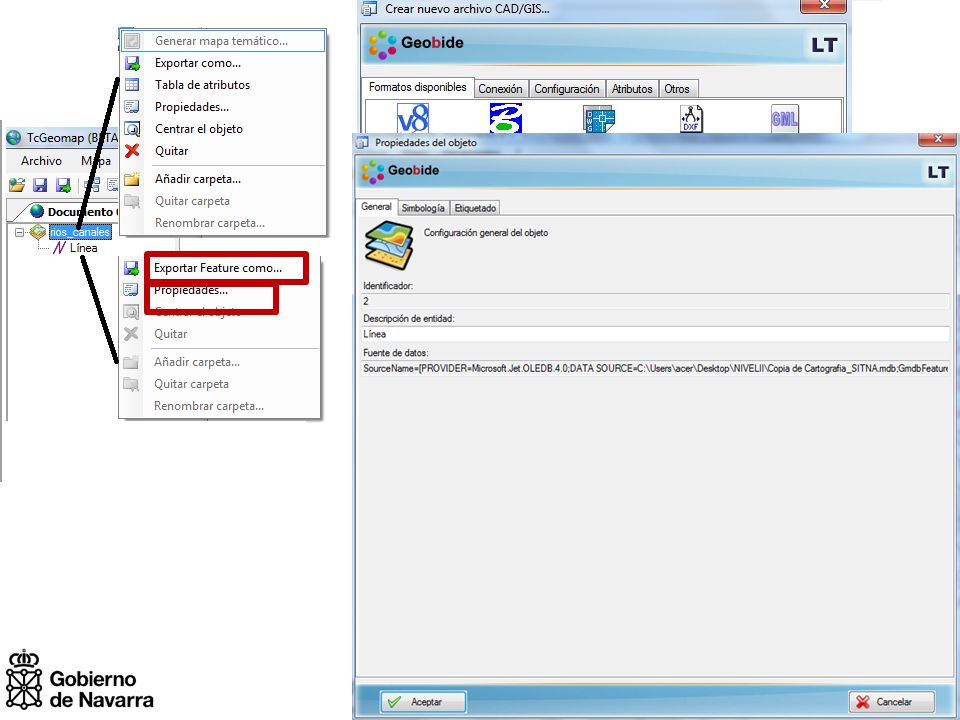Screen dimensions: 960x720
Task: Click the Documento tab globe icon
Action: coord(37,211)
